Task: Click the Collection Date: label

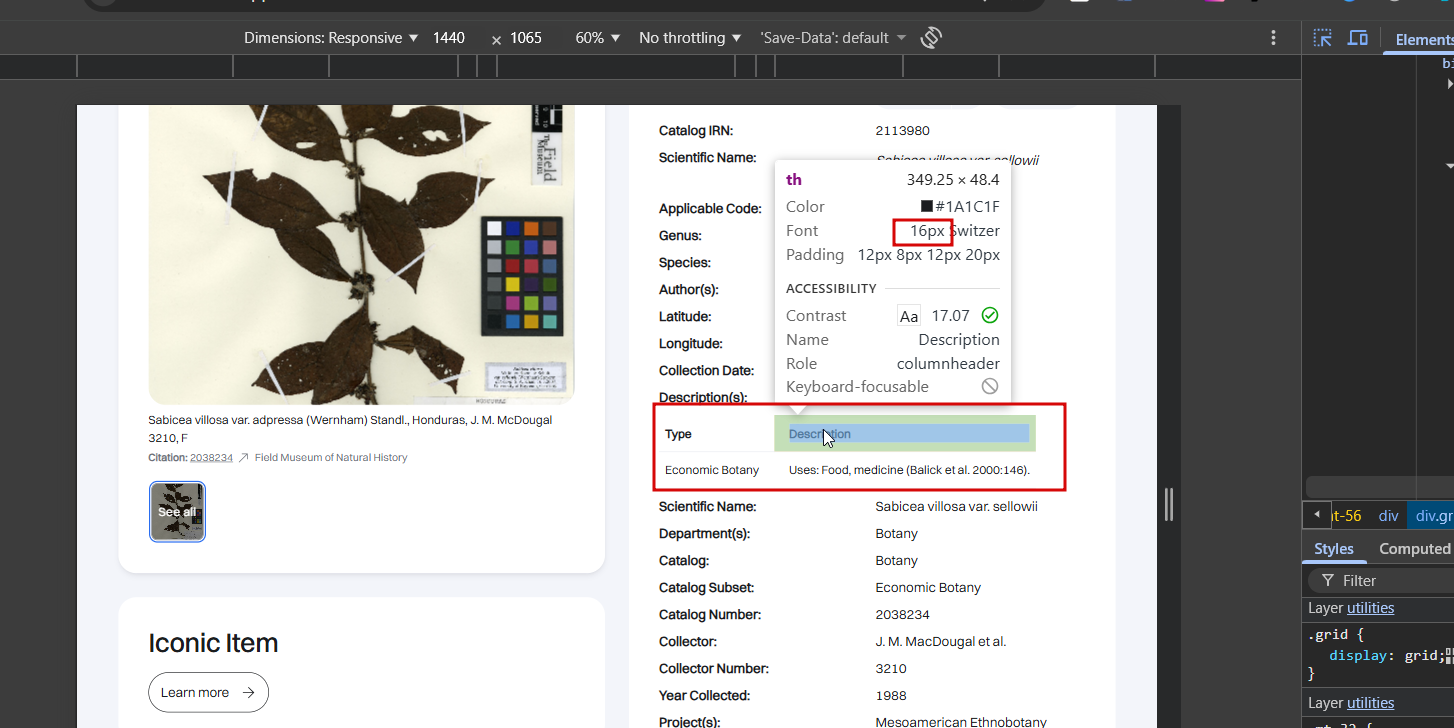Action: [704, 371]
